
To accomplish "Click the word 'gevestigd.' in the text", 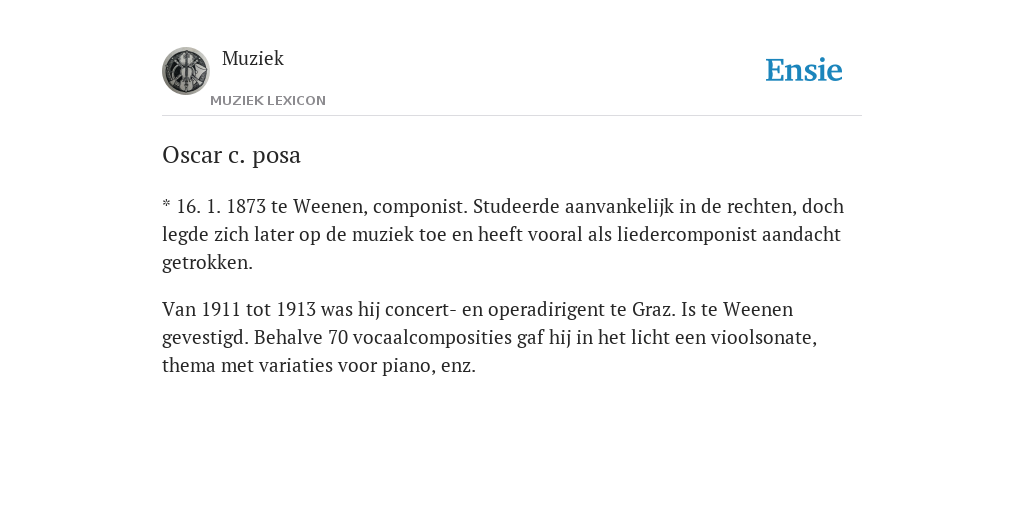I will pyautogui.click(x=206, y=338).
